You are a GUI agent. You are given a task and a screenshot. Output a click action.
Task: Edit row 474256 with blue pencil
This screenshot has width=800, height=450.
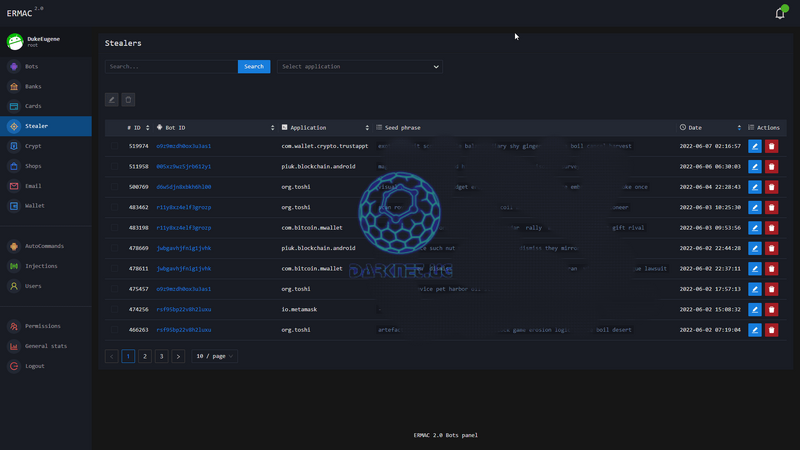755,309
